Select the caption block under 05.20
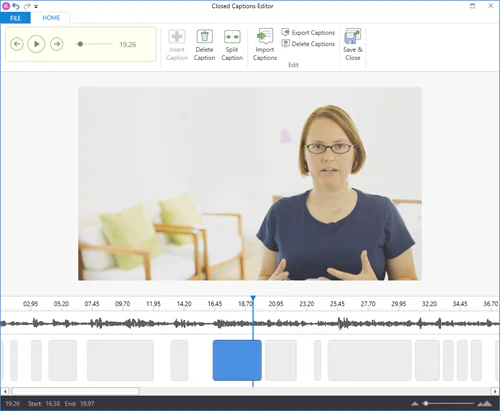Screen dimensions: 500x411 [63, 360]
